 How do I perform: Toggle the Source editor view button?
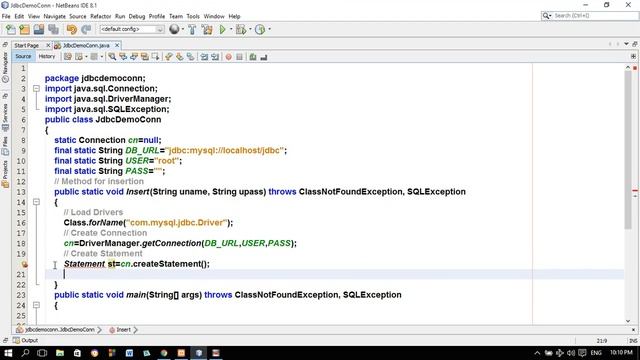[x=23, y=57]
